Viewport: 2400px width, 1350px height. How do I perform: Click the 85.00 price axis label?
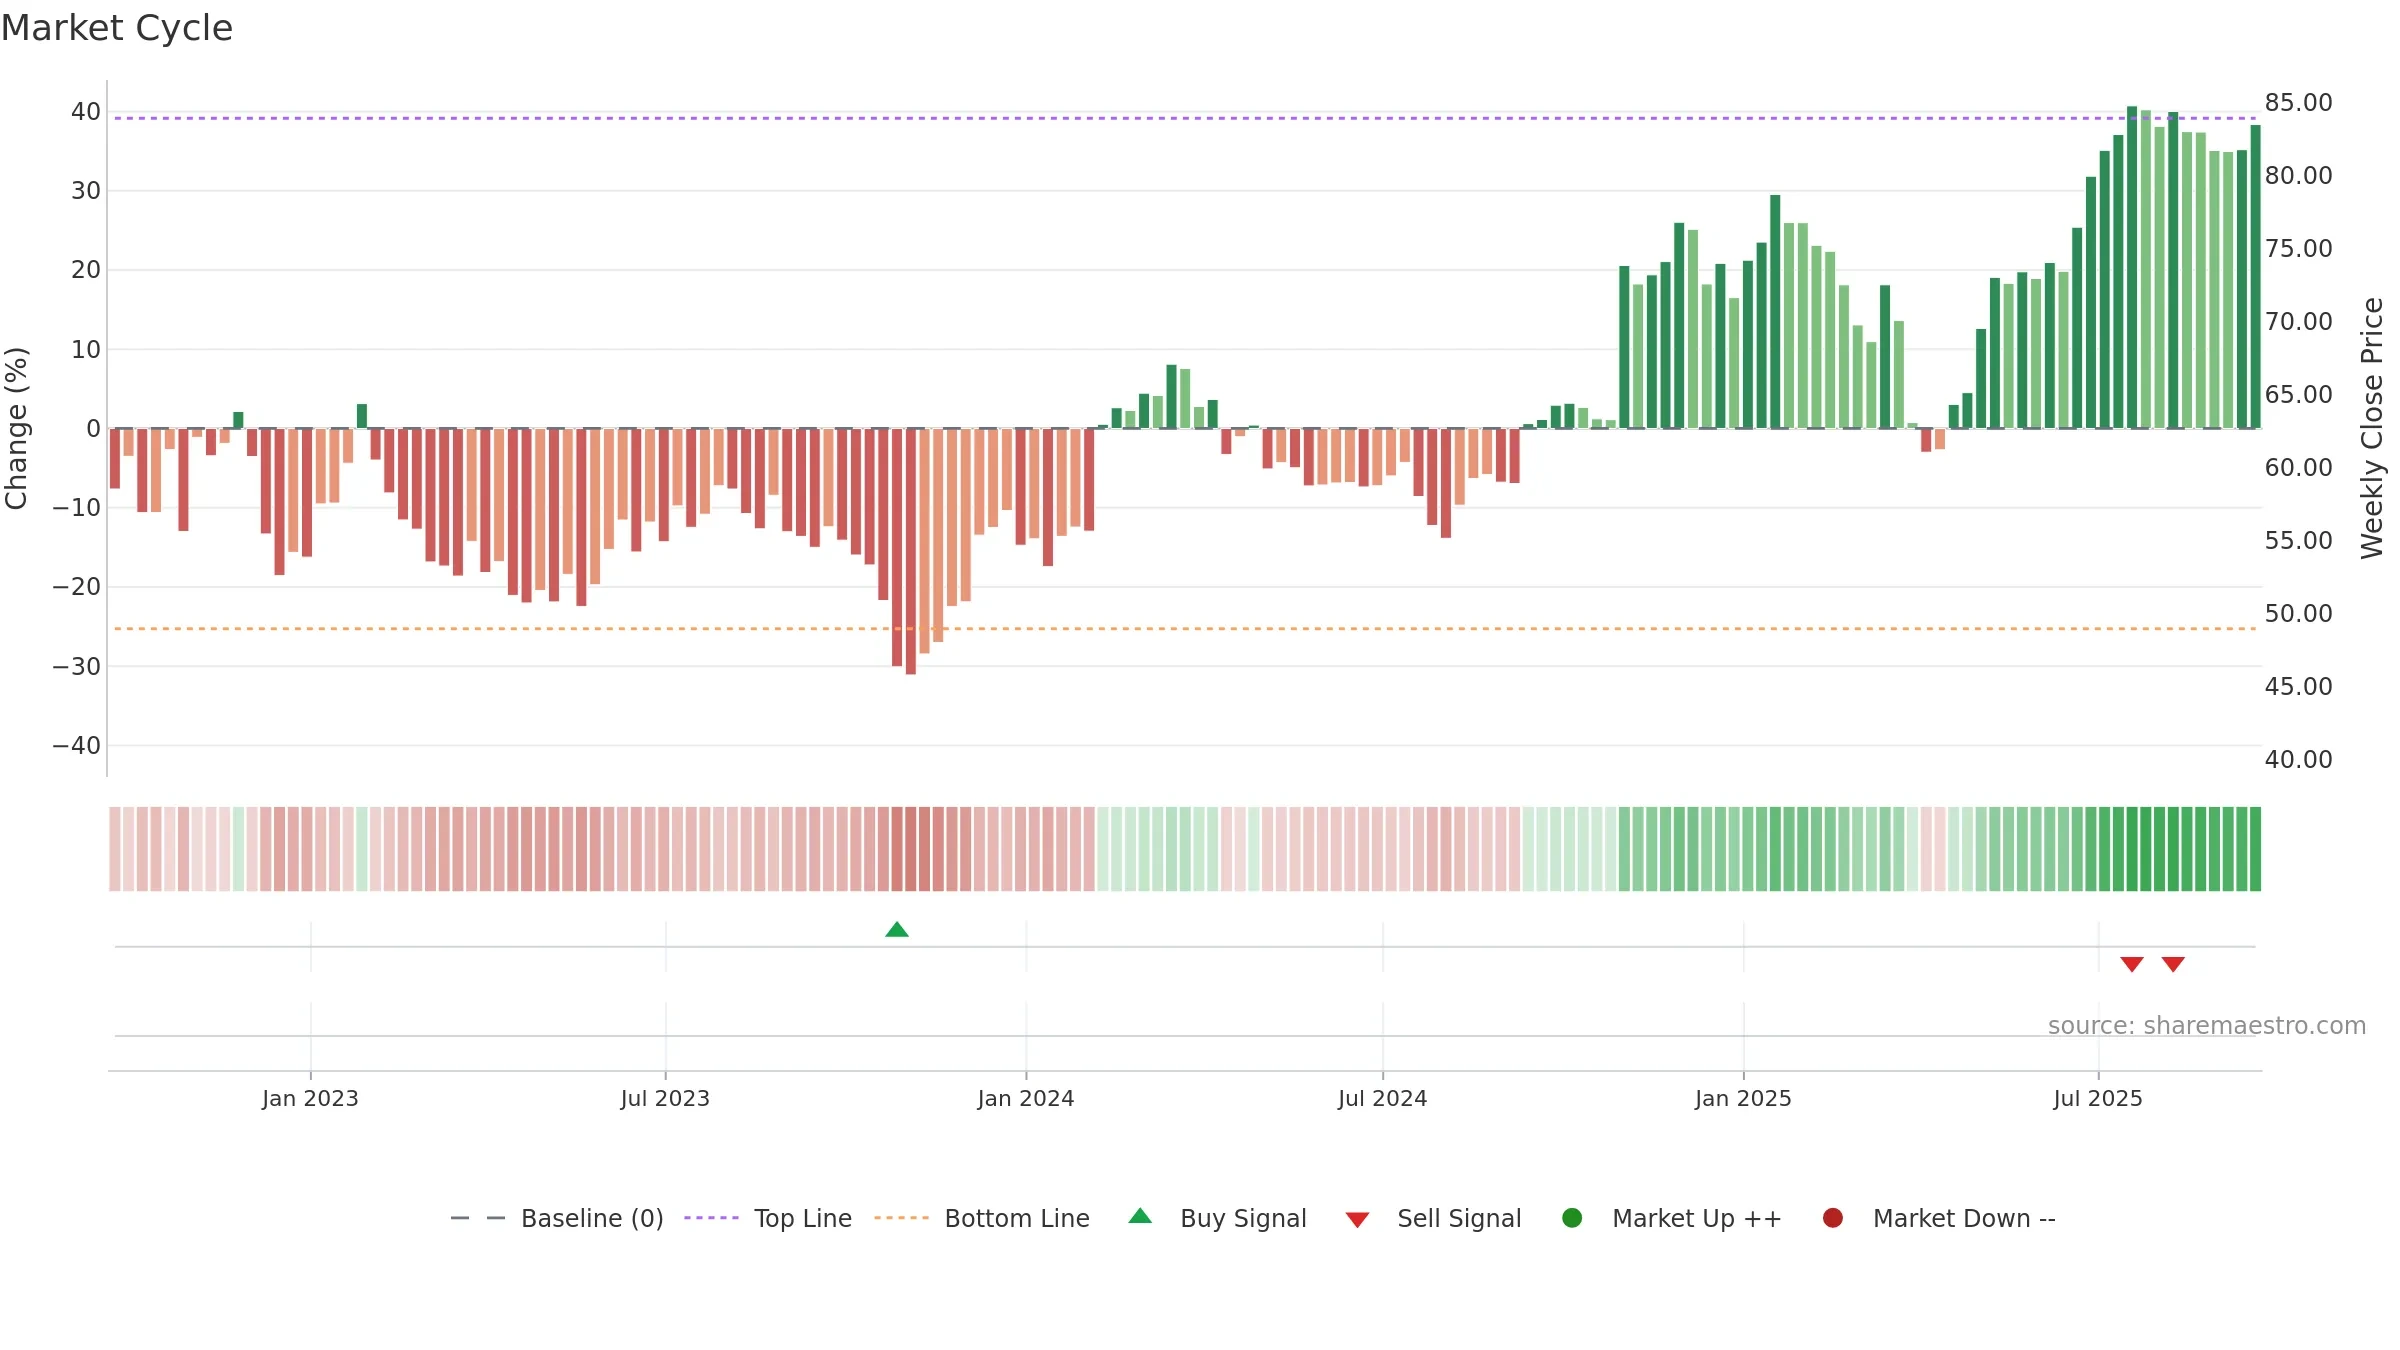(2298, 103)
